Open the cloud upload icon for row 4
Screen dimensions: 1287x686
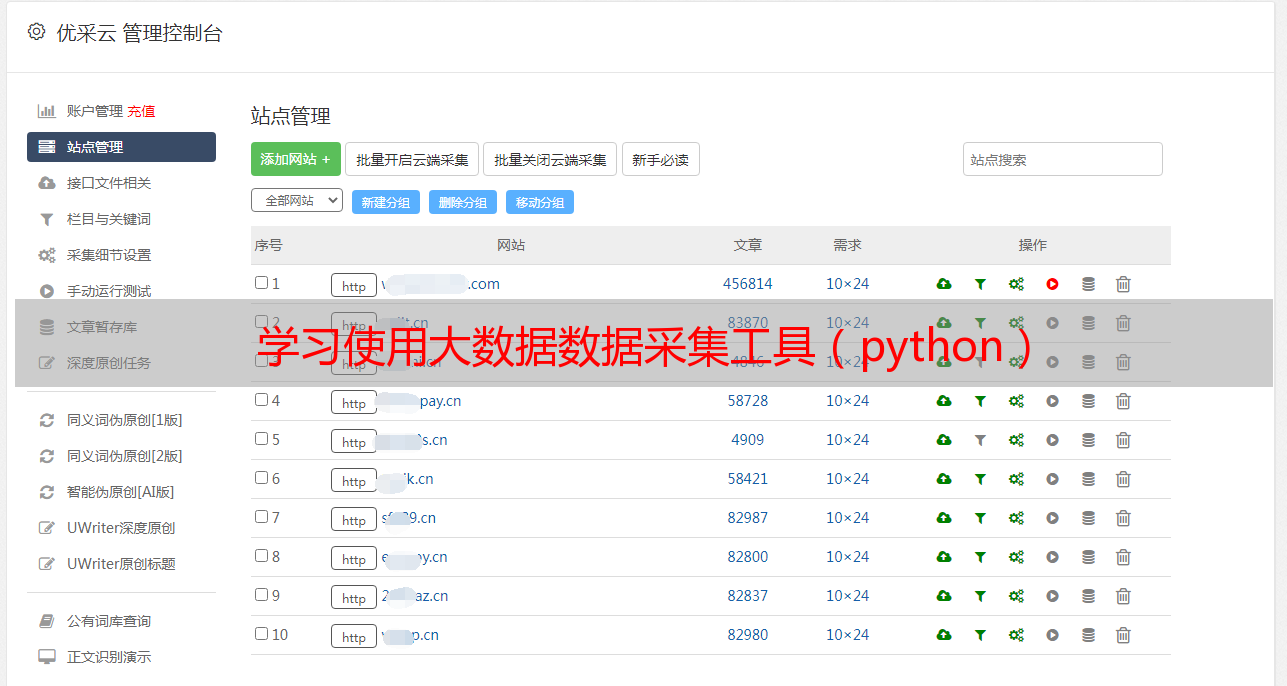(x=944, y=401)
